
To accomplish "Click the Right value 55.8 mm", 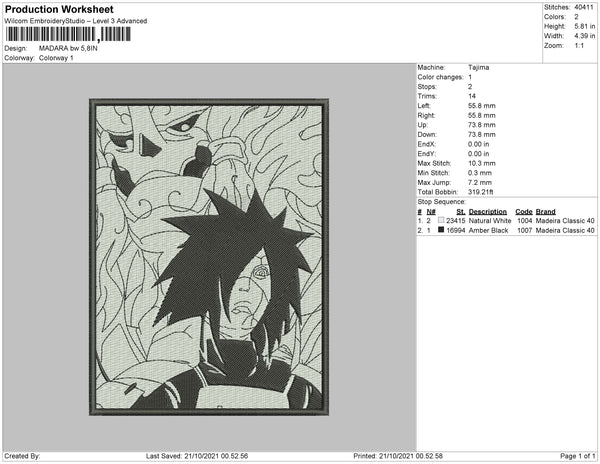I will tap(482, 115).
